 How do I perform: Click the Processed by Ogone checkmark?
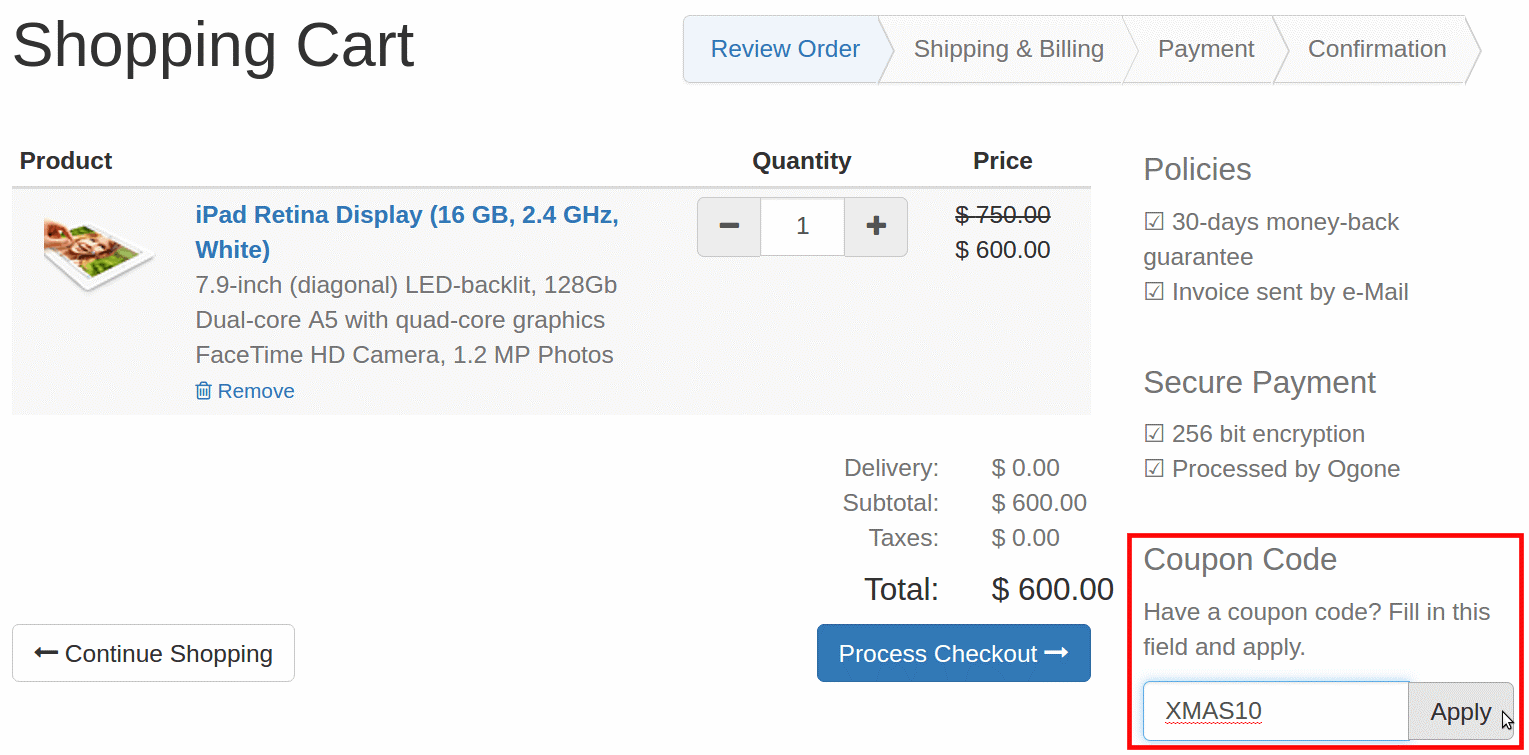1154,469
